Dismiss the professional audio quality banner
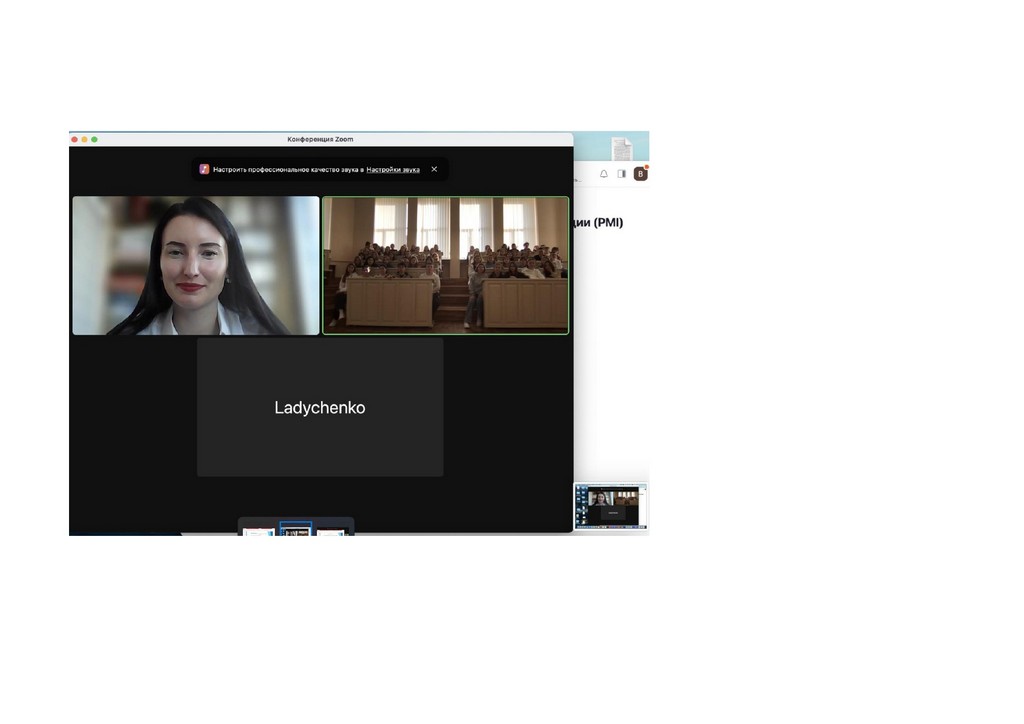Screen dimensions: 1024x724 coord(434,169)
